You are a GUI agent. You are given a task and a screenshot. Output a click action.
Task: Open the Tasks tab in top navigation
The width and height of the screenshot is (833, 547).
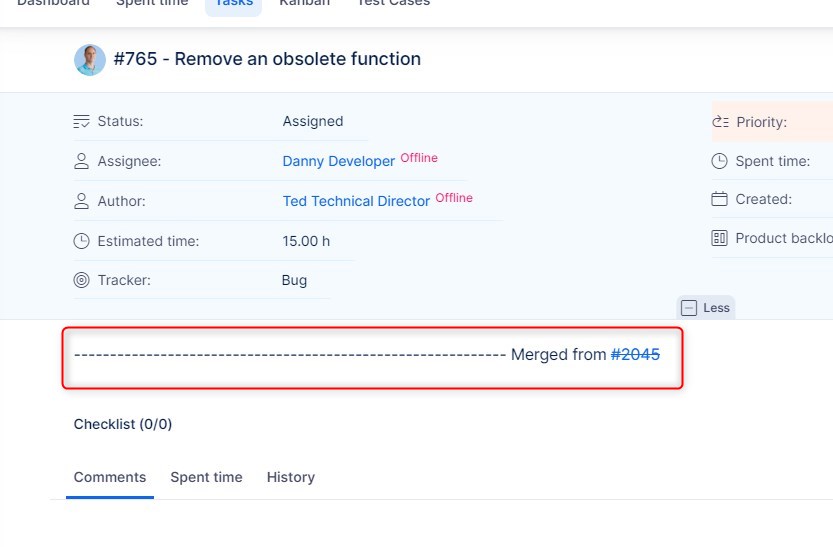(233, 4)
